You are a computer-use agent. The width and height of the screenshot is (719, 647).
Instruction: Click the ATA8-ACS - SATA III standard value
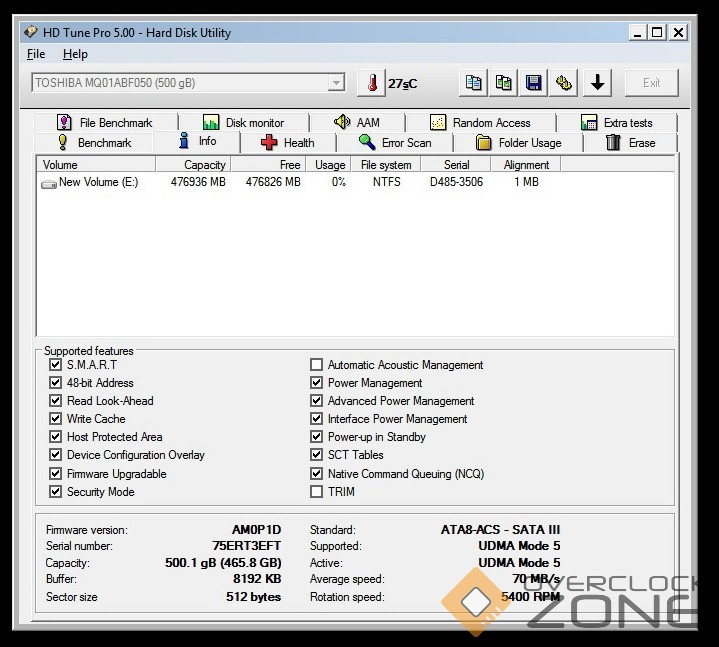click(500, 530)
